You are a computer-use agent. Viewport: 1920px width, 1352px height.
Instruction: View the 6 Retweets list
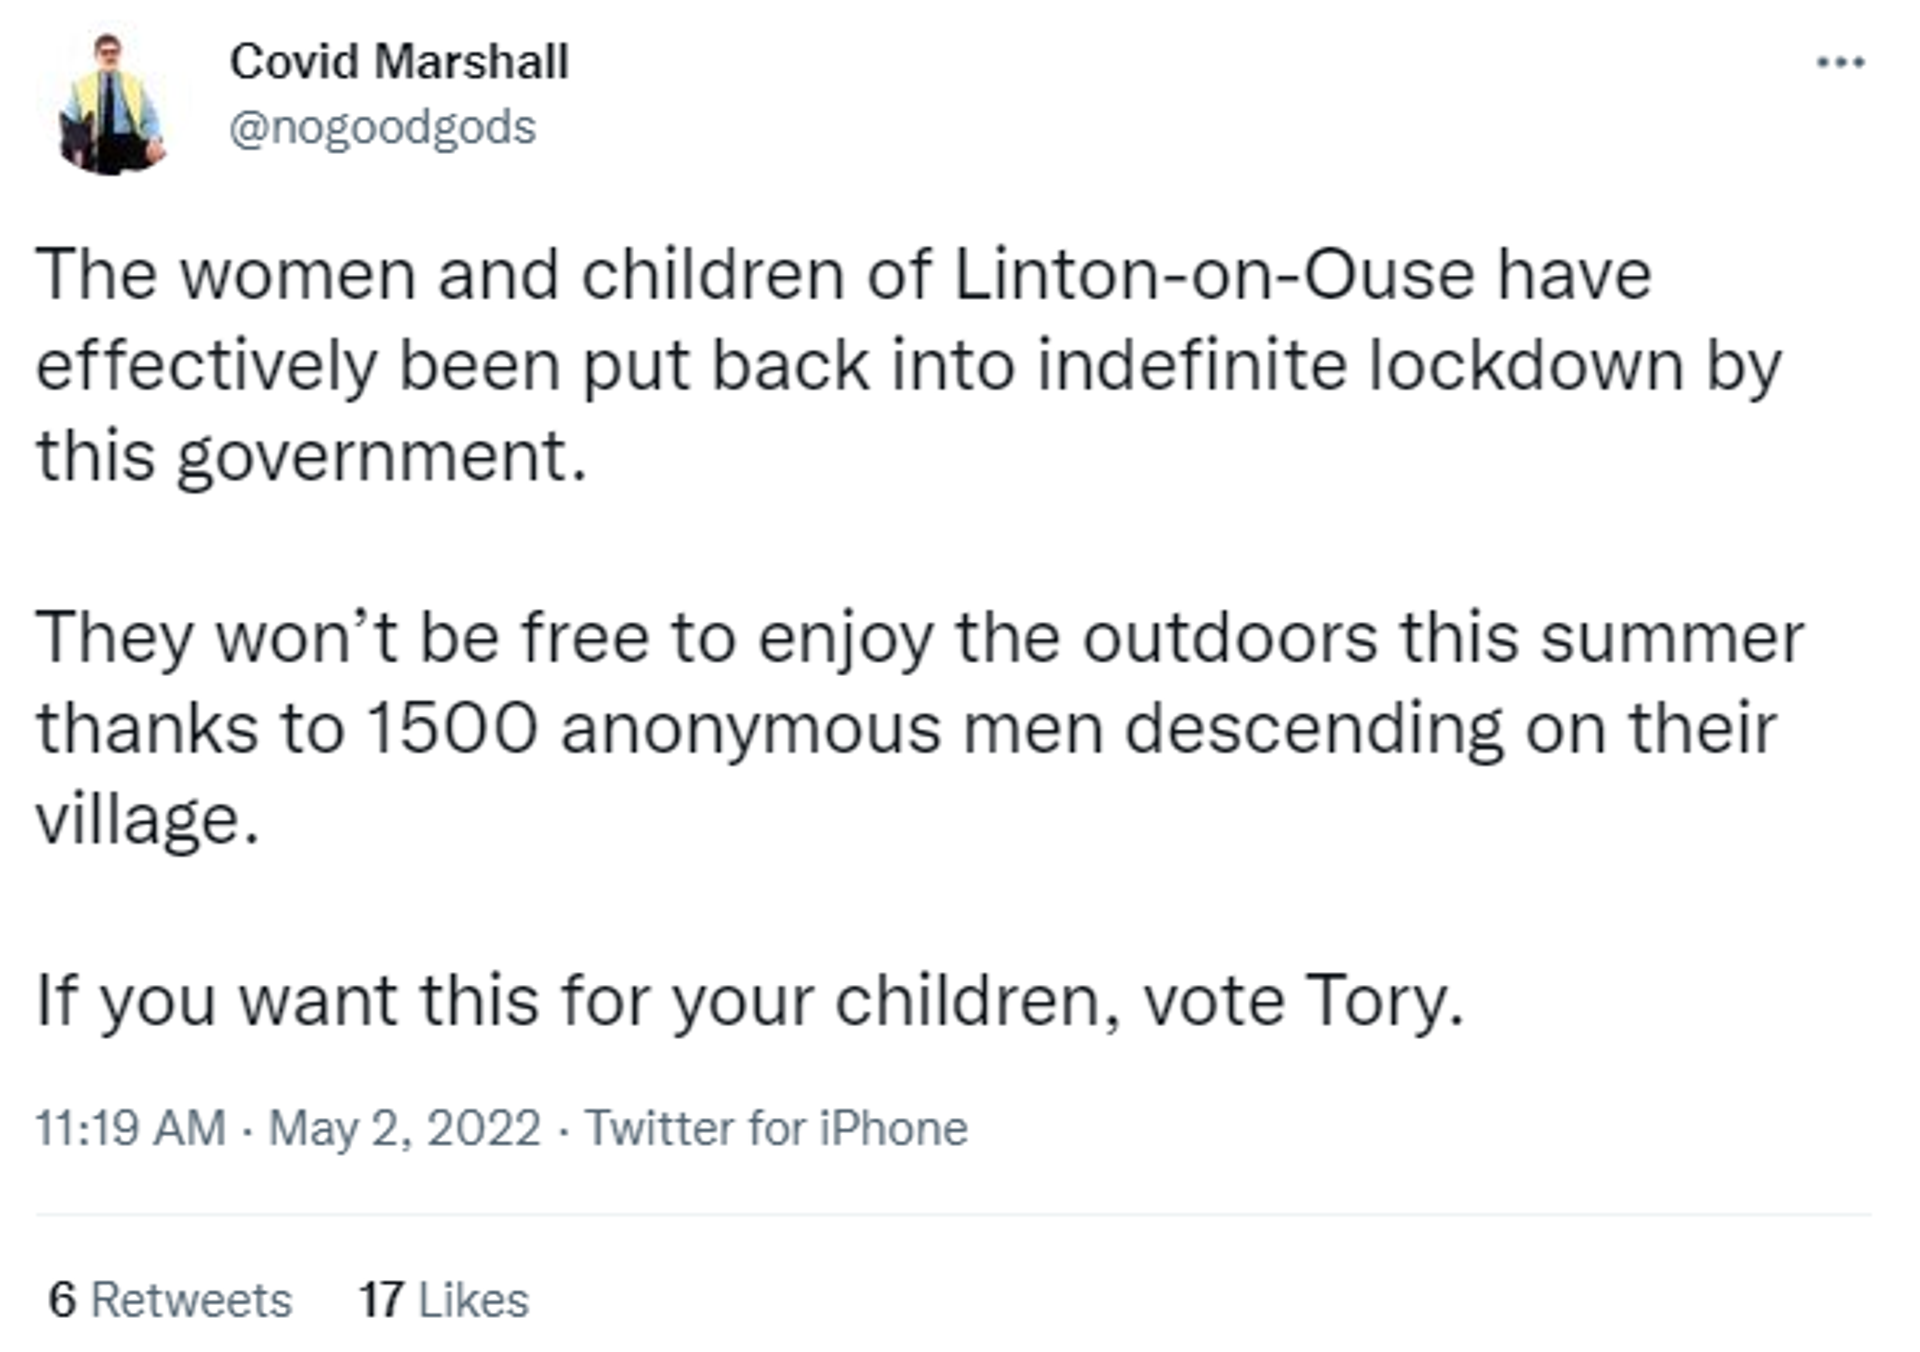[x=170, y=1300]
